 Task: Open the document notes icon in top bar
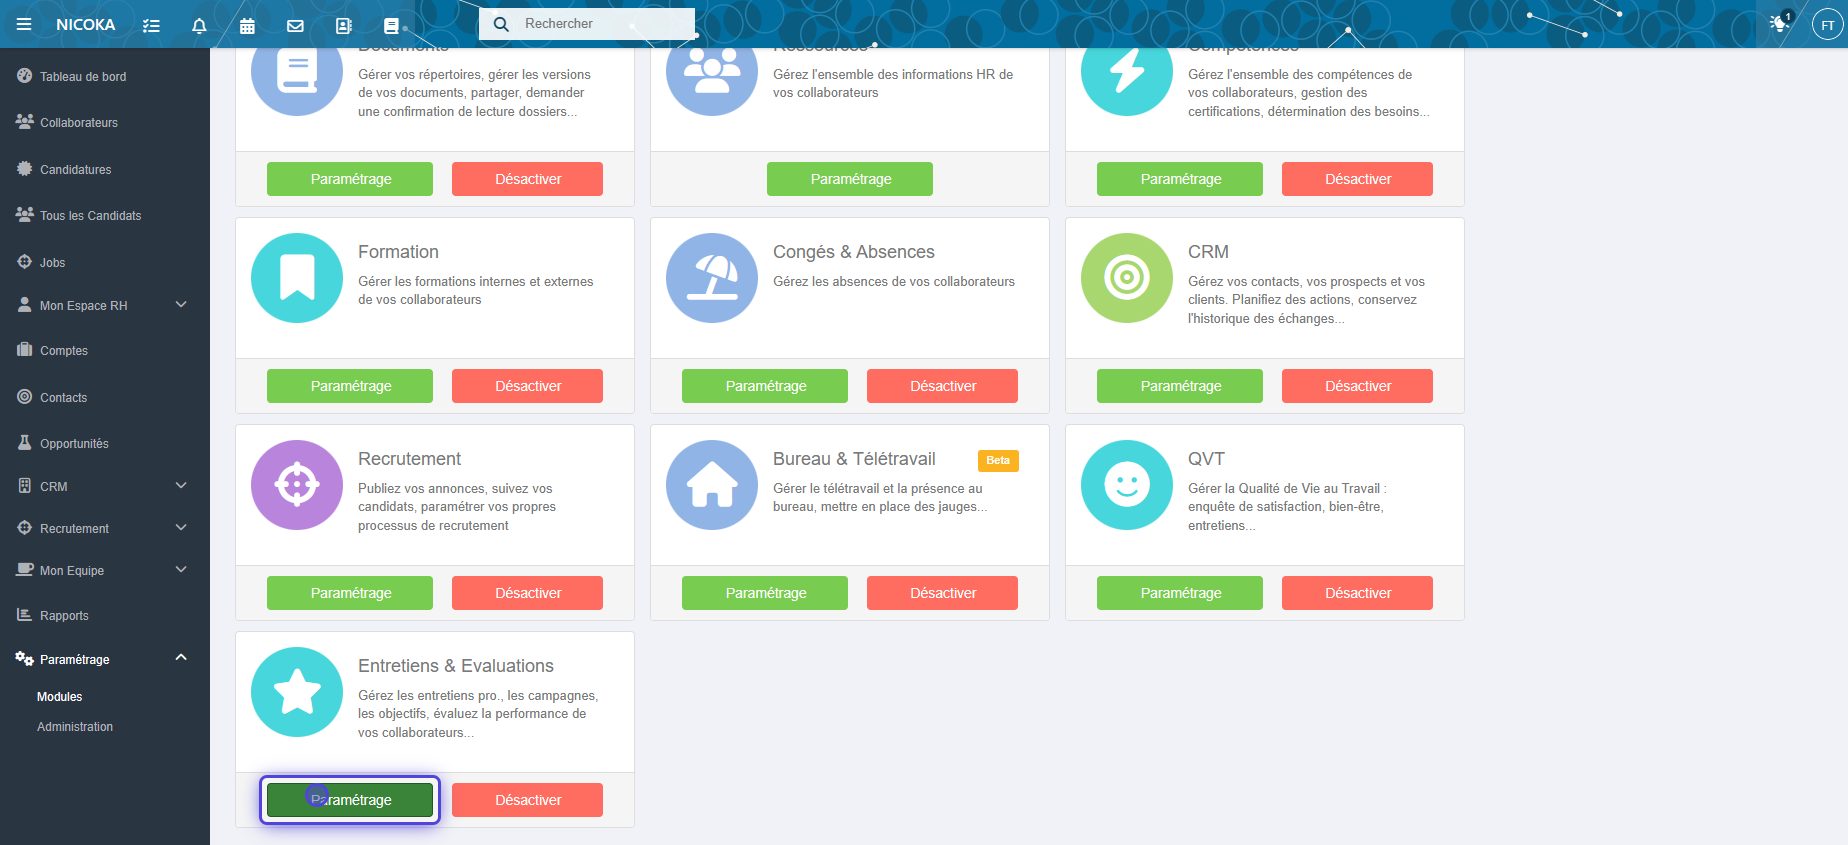[x=391, y=25]
